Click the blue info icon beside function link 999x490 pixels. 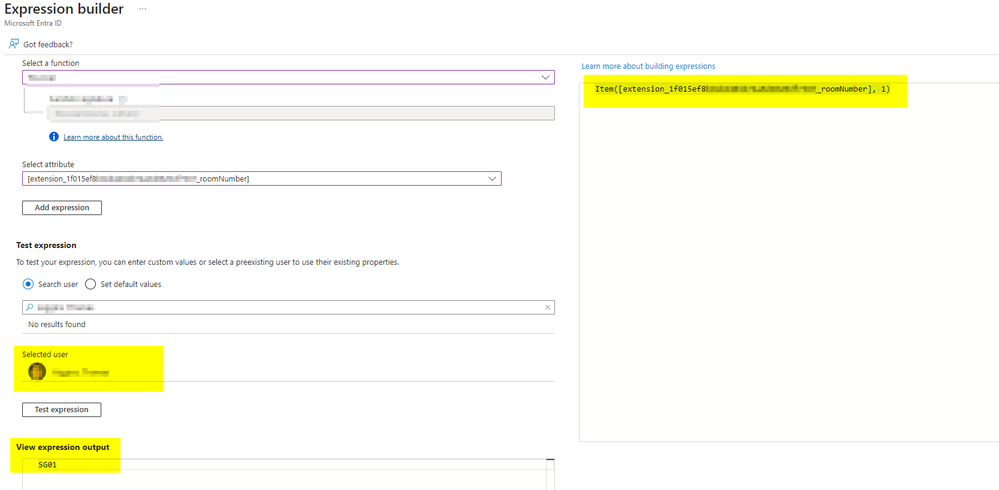click(54, 136)
